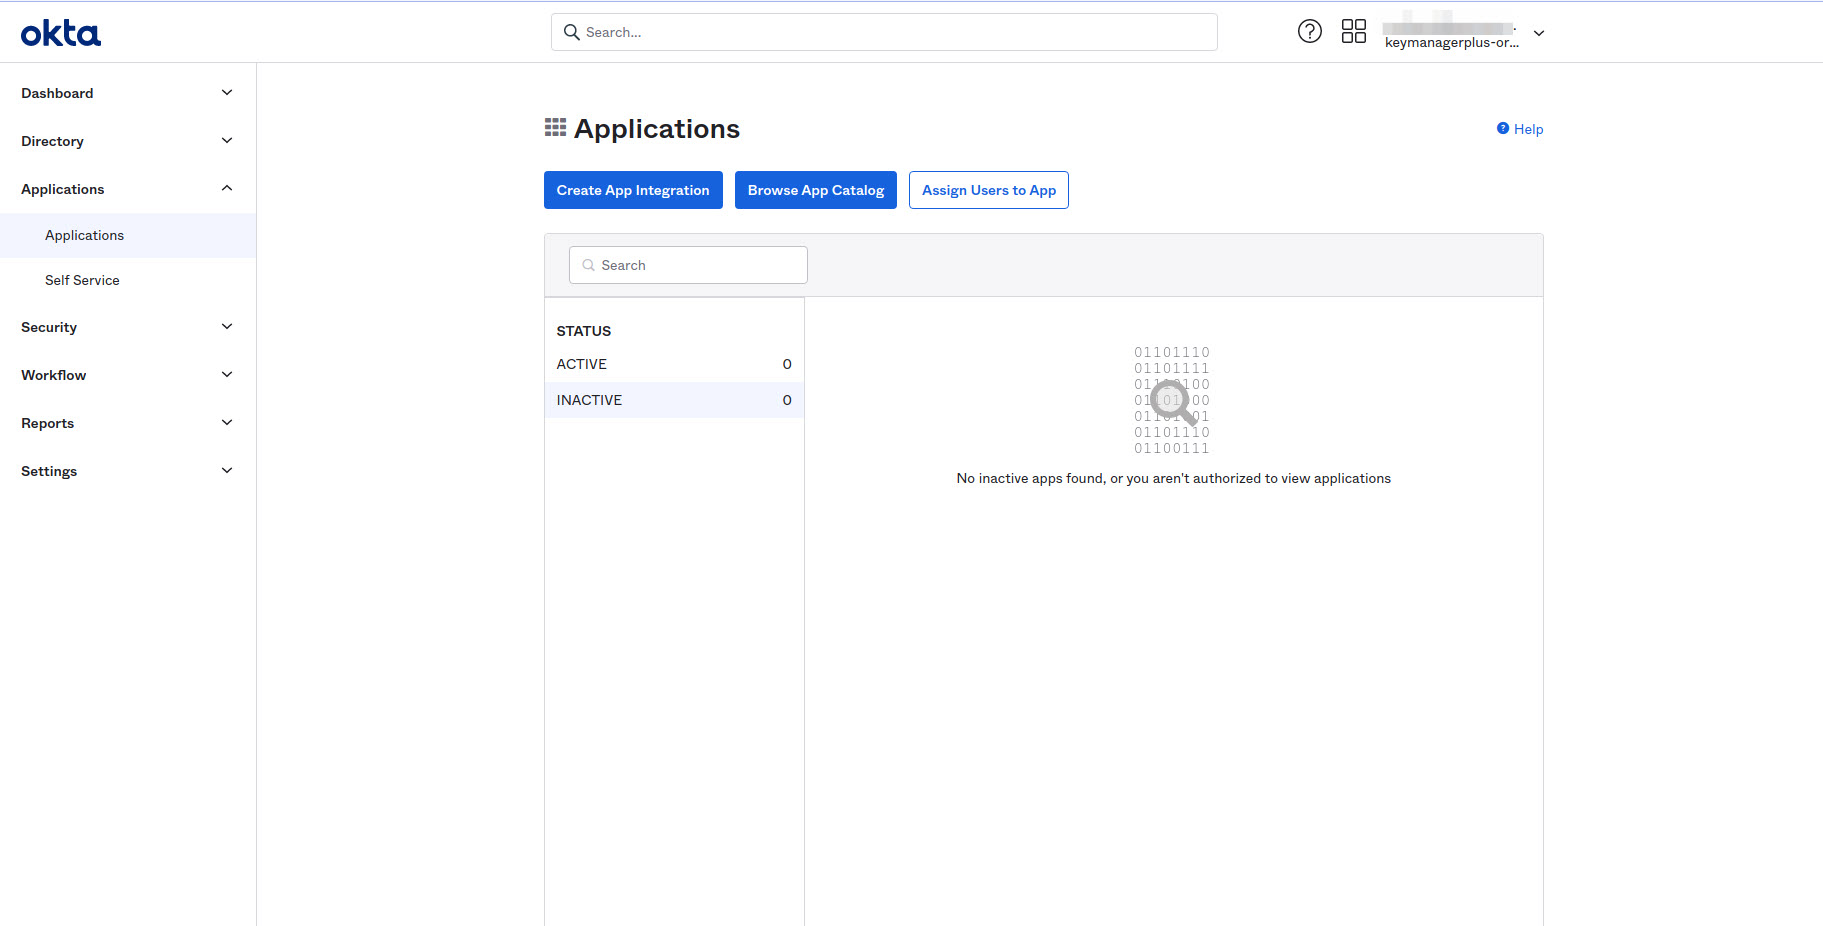The width and height of the screenshot is (1823, 926).
Task: Click the magnifier icon in the top search bar
Action: coord(571,32)
